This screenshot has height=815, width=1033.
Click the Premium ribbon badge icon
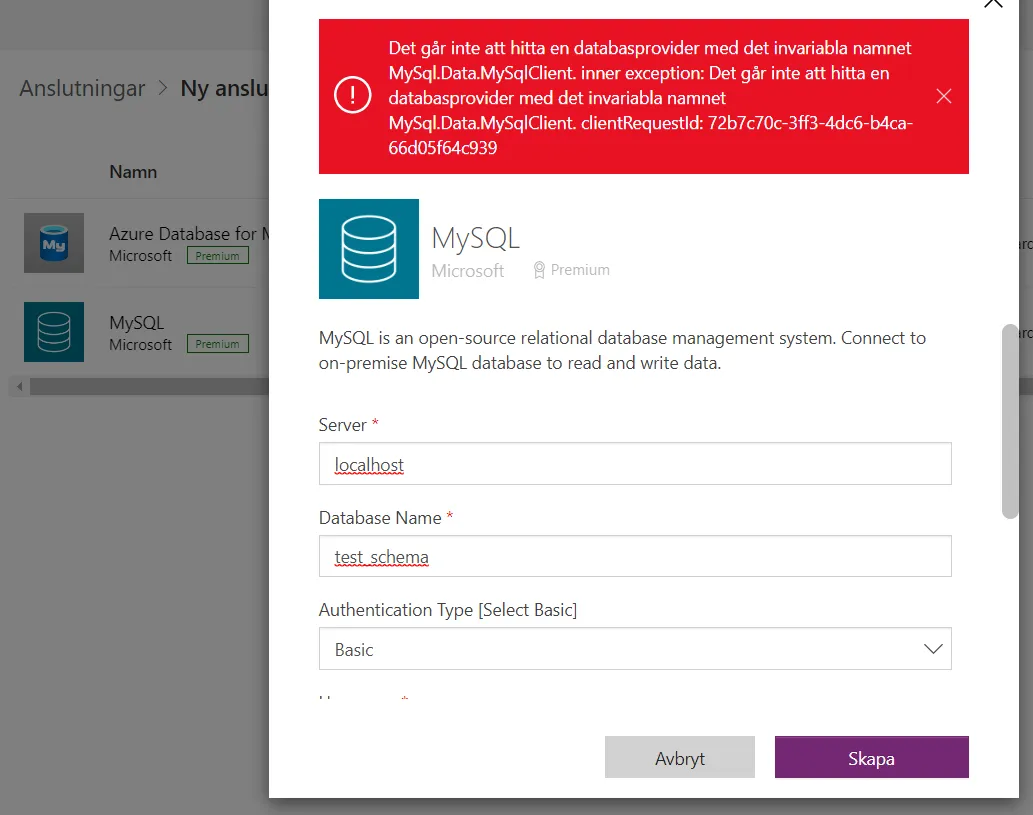tap(539, 270)
